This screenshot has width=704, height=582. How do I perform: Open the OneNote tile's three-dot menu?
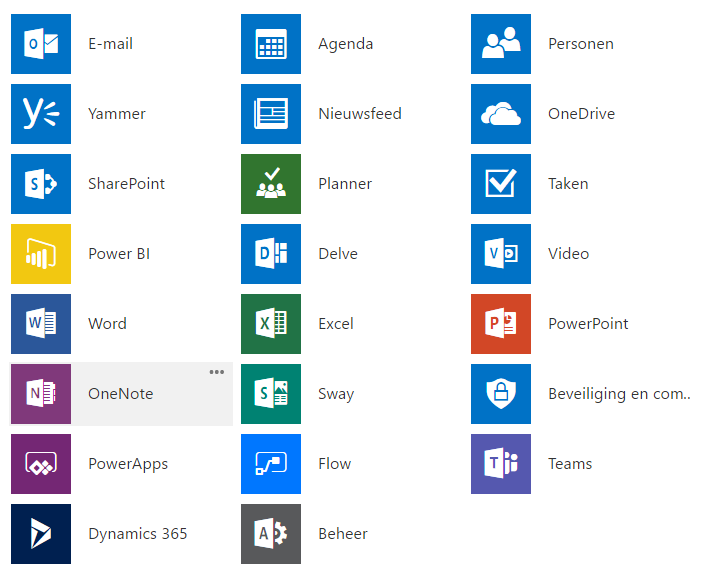click(x=217, y=372)
